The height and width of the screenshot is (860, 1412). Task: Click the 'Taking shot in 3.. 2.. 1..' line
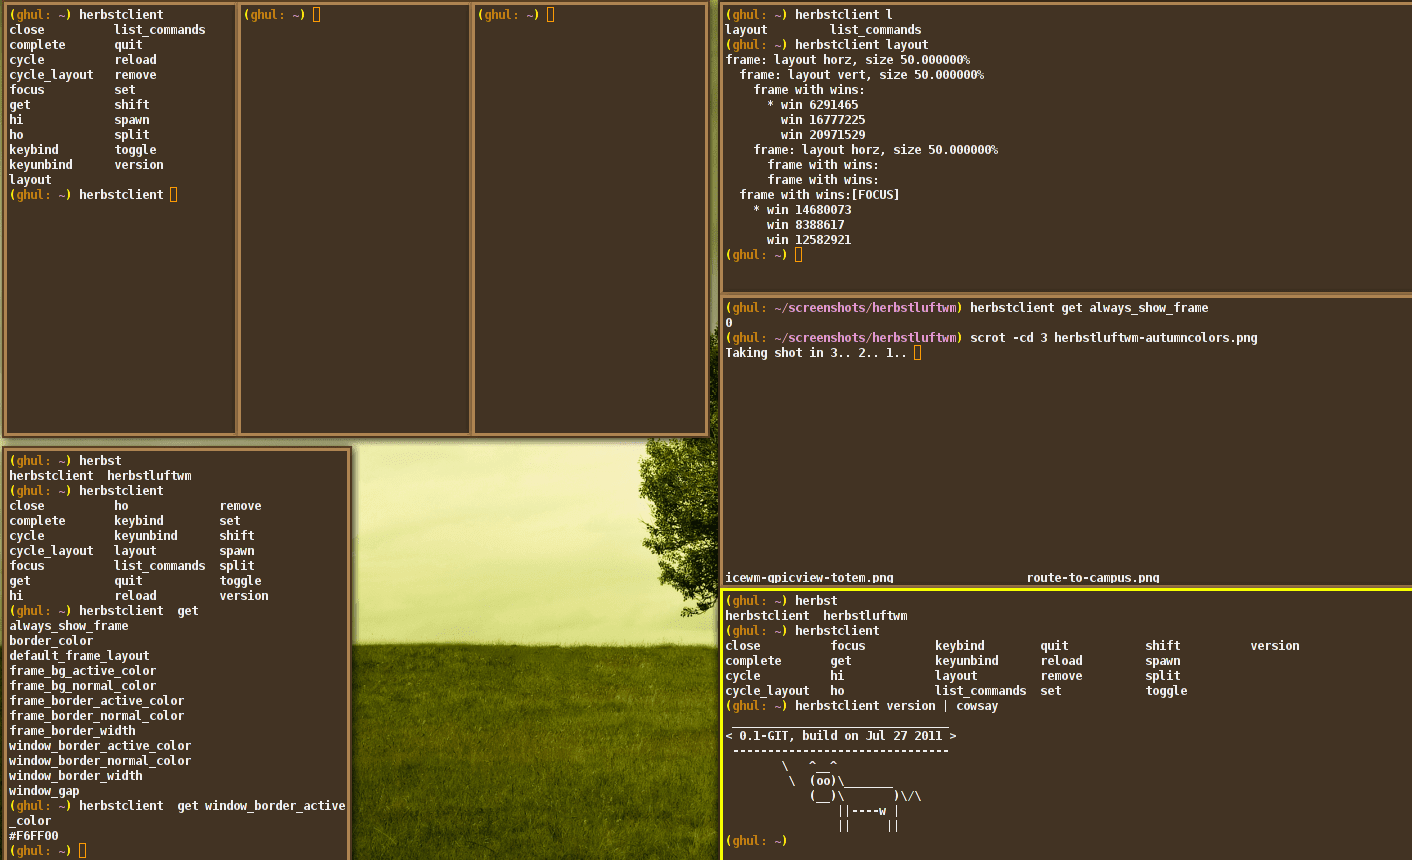pyautogui.click(x=816, y=353)
